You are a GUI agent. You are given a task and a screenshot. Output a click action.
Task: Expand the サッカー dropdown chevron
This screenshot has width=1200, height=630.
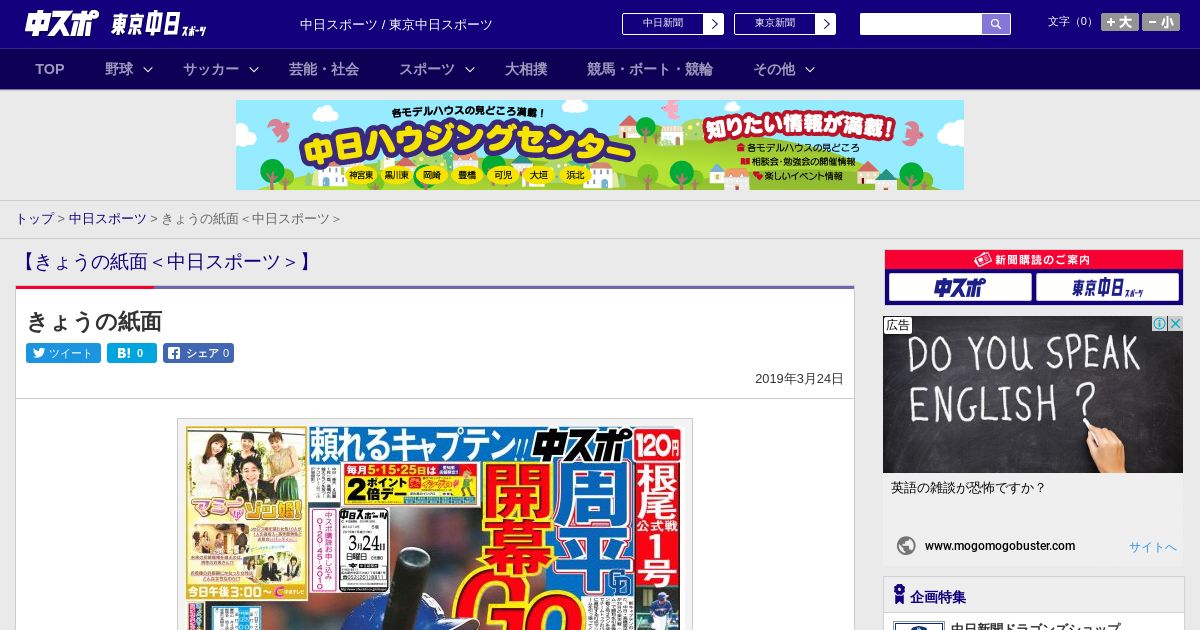[254, 69]
